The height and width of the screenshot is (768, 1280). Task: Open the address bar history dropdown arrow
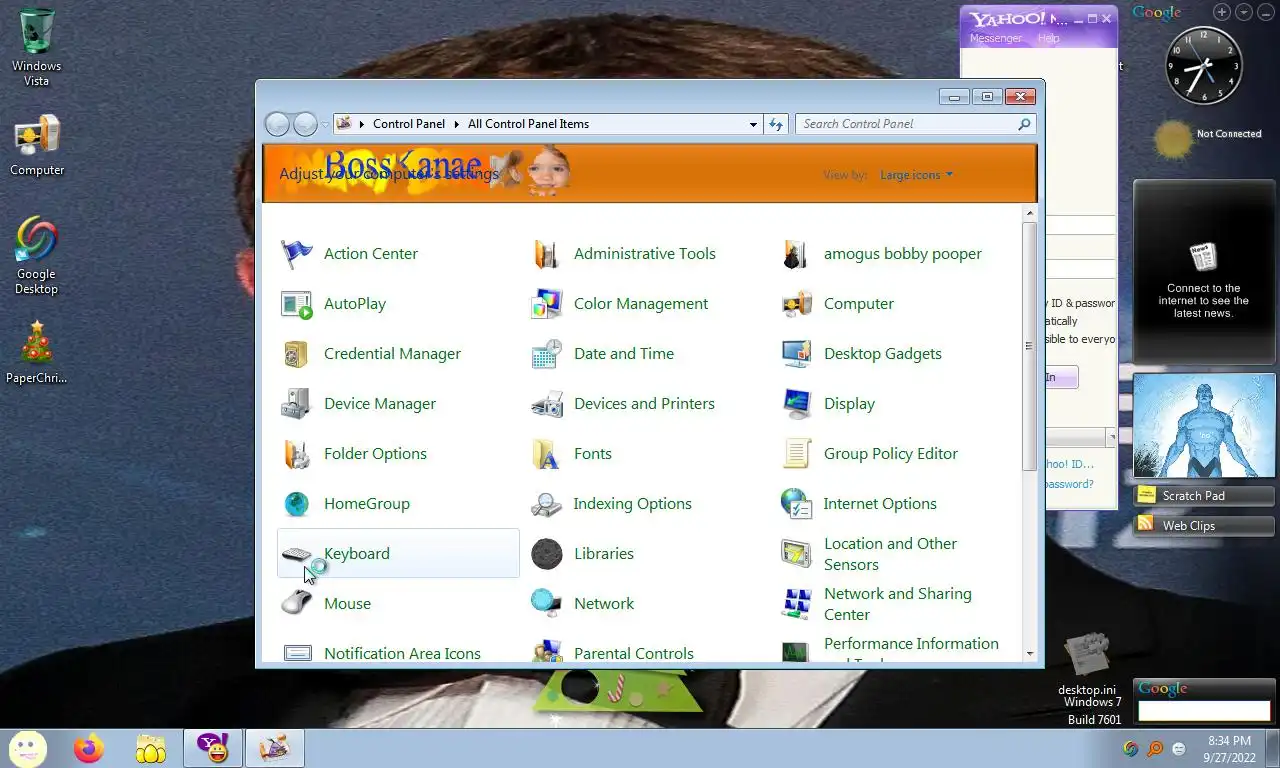[x=753, y=124]
